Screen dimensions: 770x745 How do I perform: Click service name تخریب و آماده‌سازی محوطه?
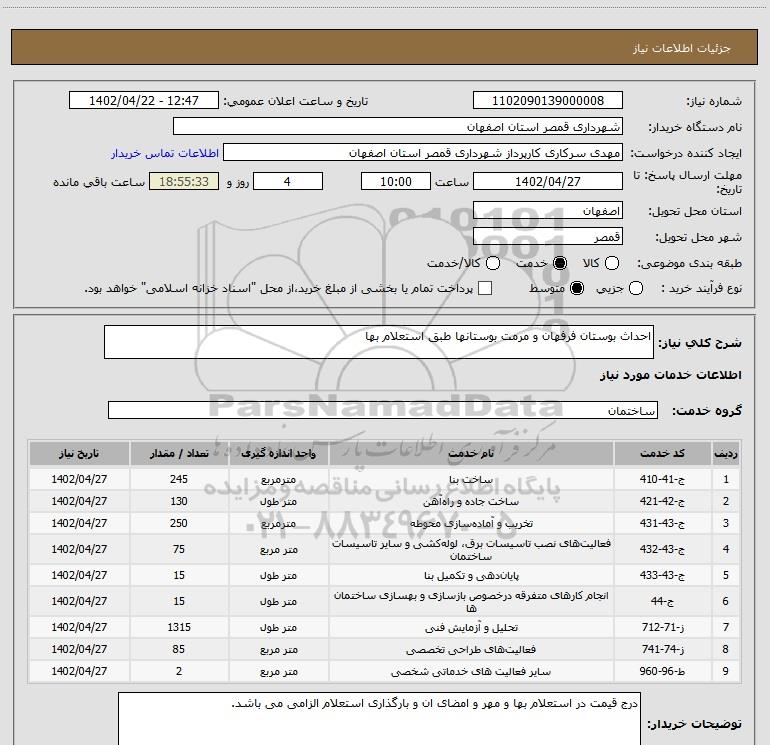point(471,524)
